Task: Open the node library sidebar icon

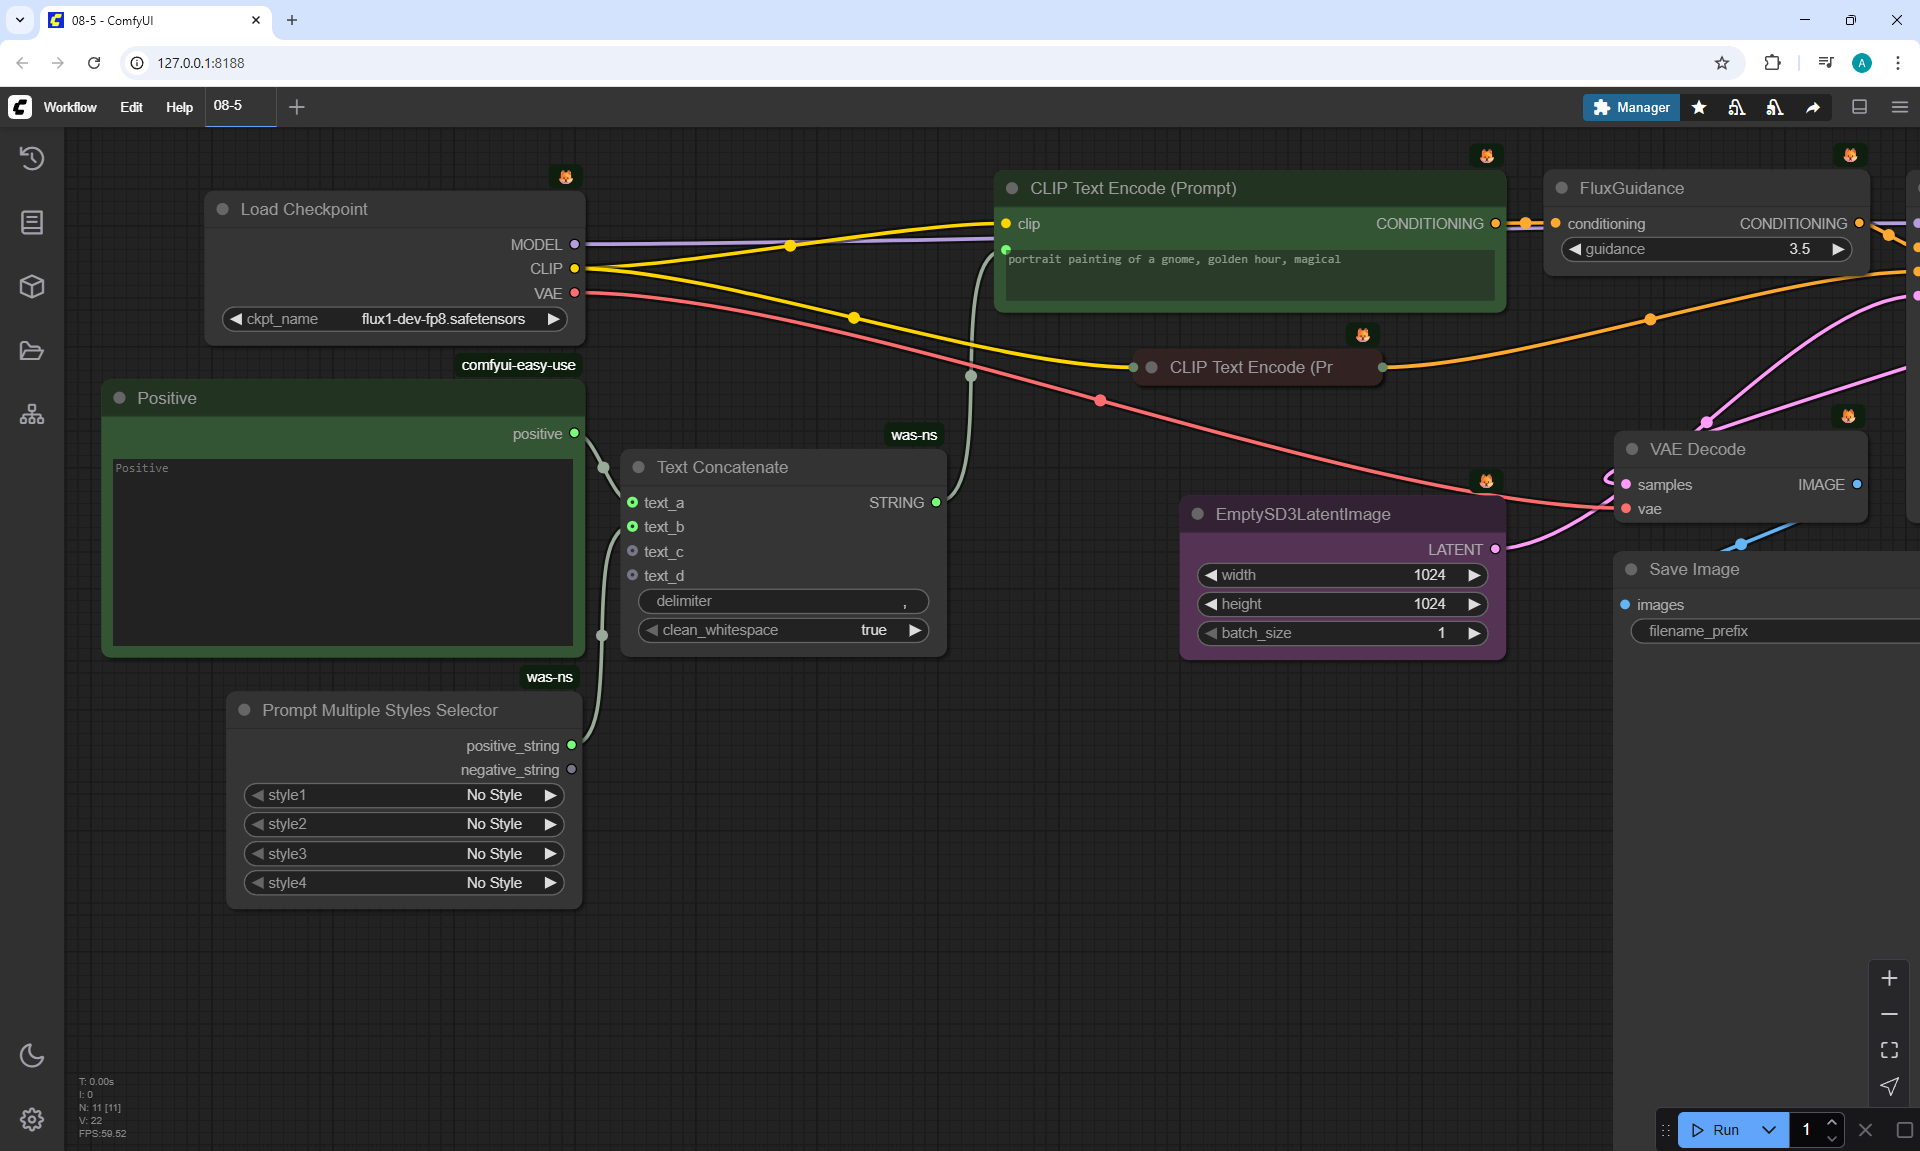Action: 32,222
